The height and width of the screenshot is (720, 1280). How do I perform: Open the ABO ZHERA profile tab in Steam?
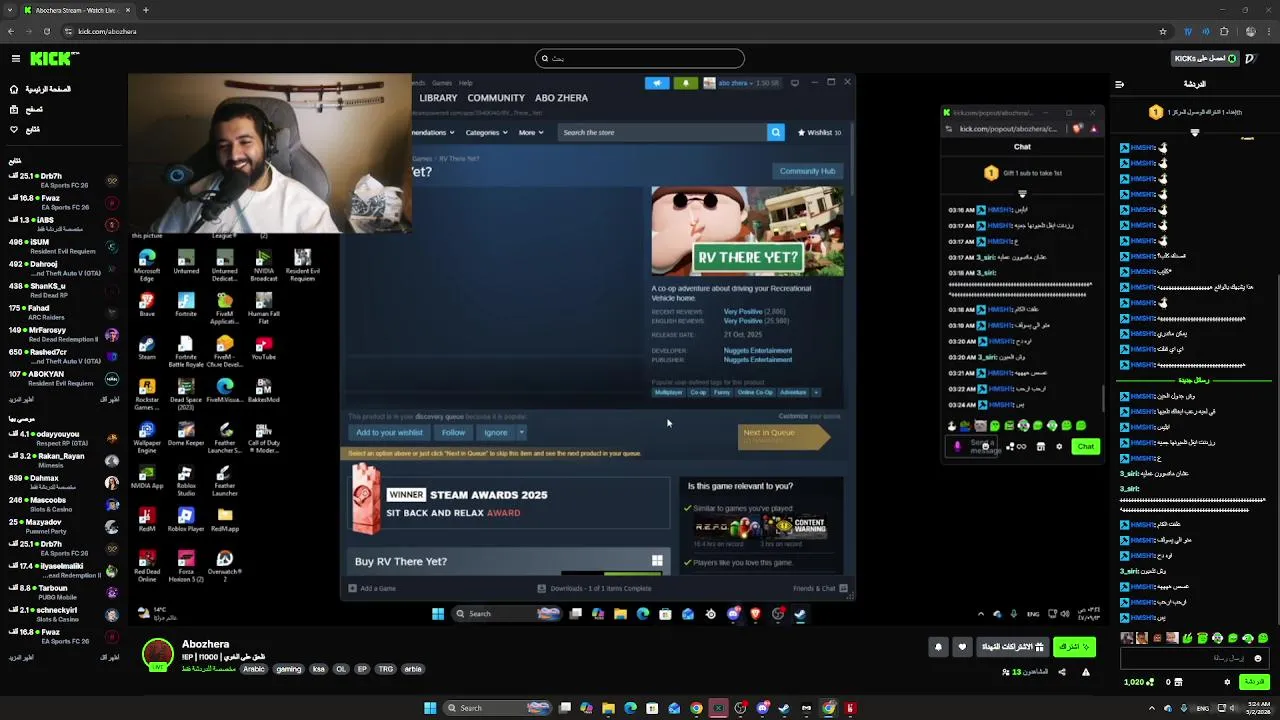[561, 98]
